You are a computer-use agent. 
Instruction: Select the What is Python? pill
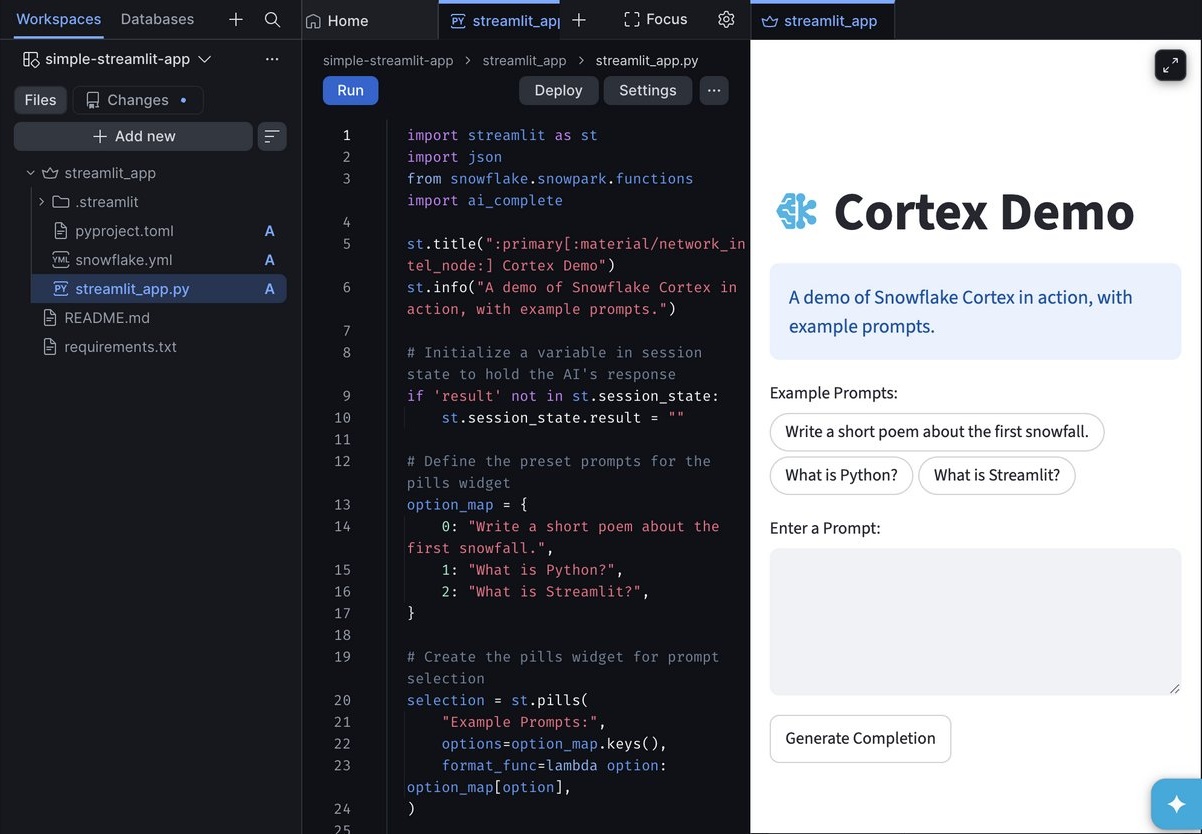(841, 475)
